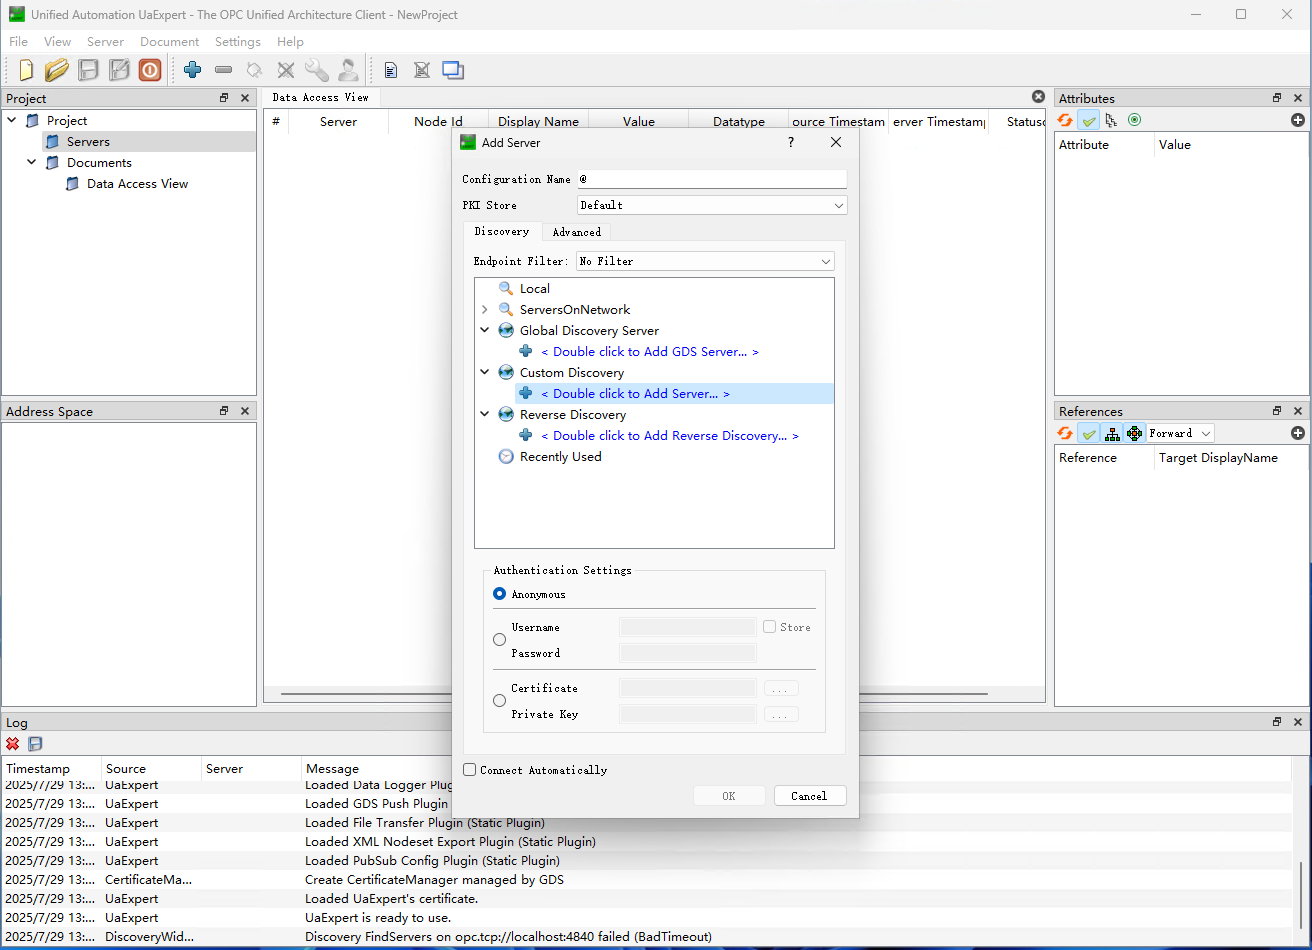This screenshot has height=950, width=1312.
Task: Click the crossed plug Disconnect Server icon
Action: (286, 70)
